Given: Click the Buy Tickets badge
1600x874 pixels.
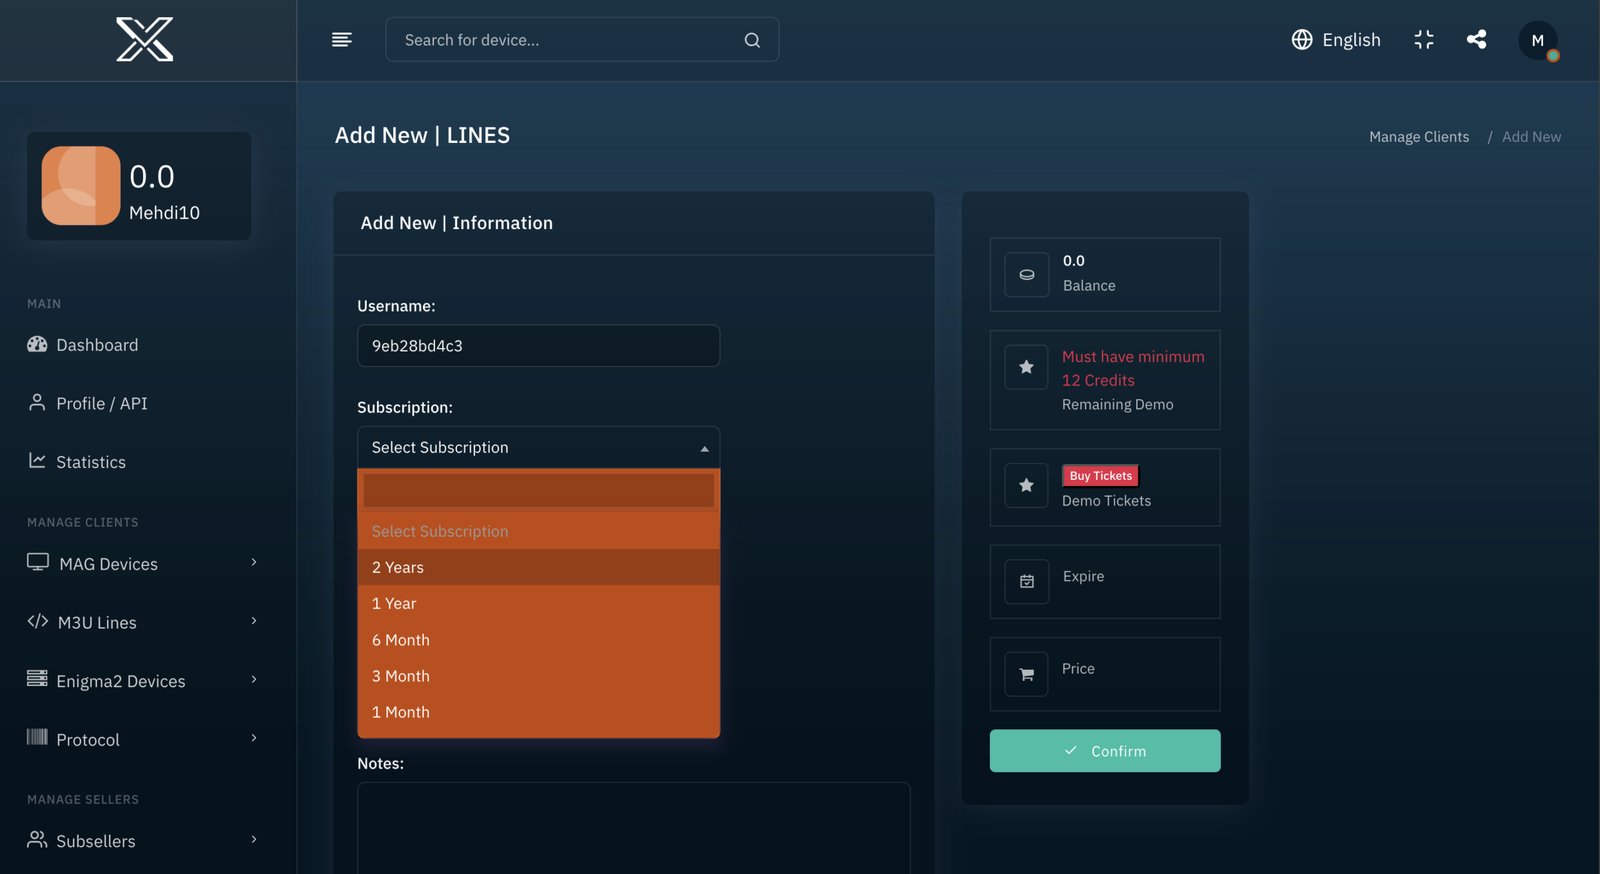Looking at the screenshot, I should (x=1100, y=476).
